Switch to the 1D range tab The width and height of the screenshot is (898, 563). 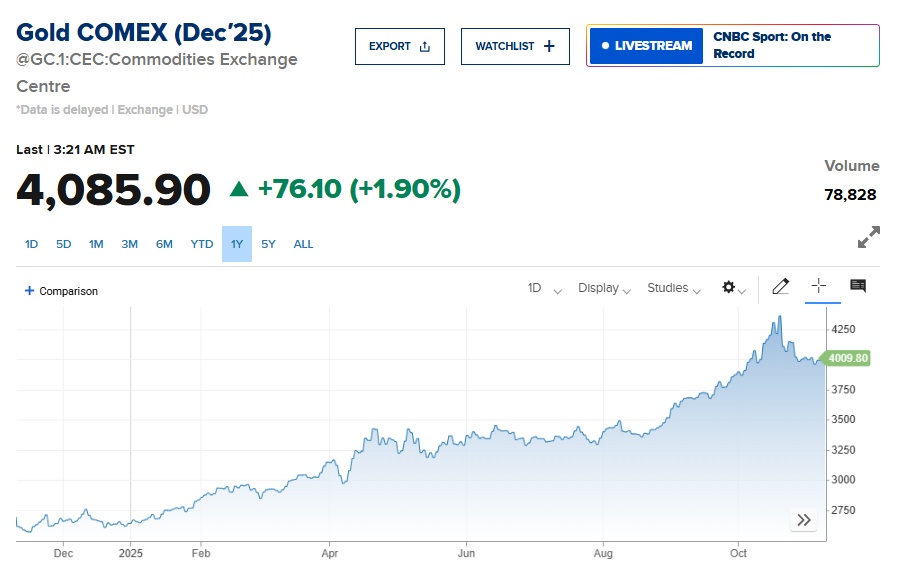tap(31, 244)
